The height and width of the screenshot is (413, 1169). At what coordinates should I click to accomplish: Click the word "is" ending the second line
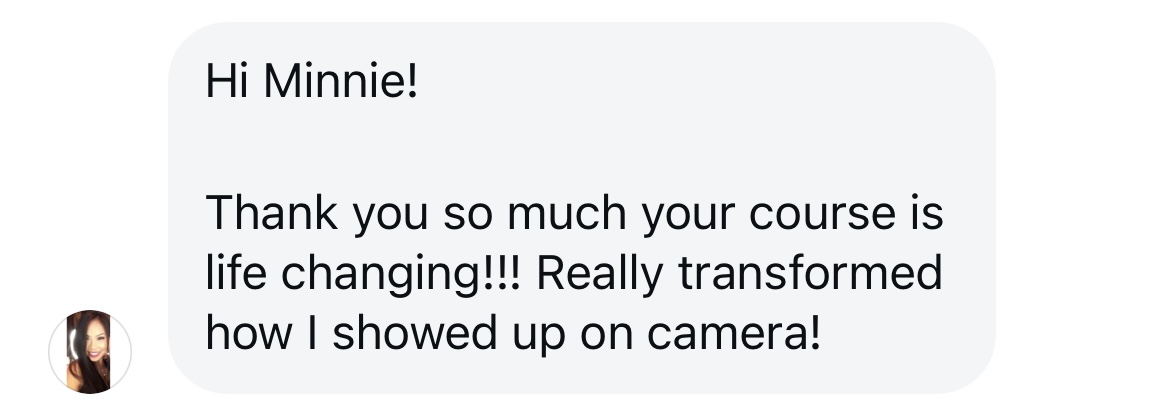pos(927,213)
